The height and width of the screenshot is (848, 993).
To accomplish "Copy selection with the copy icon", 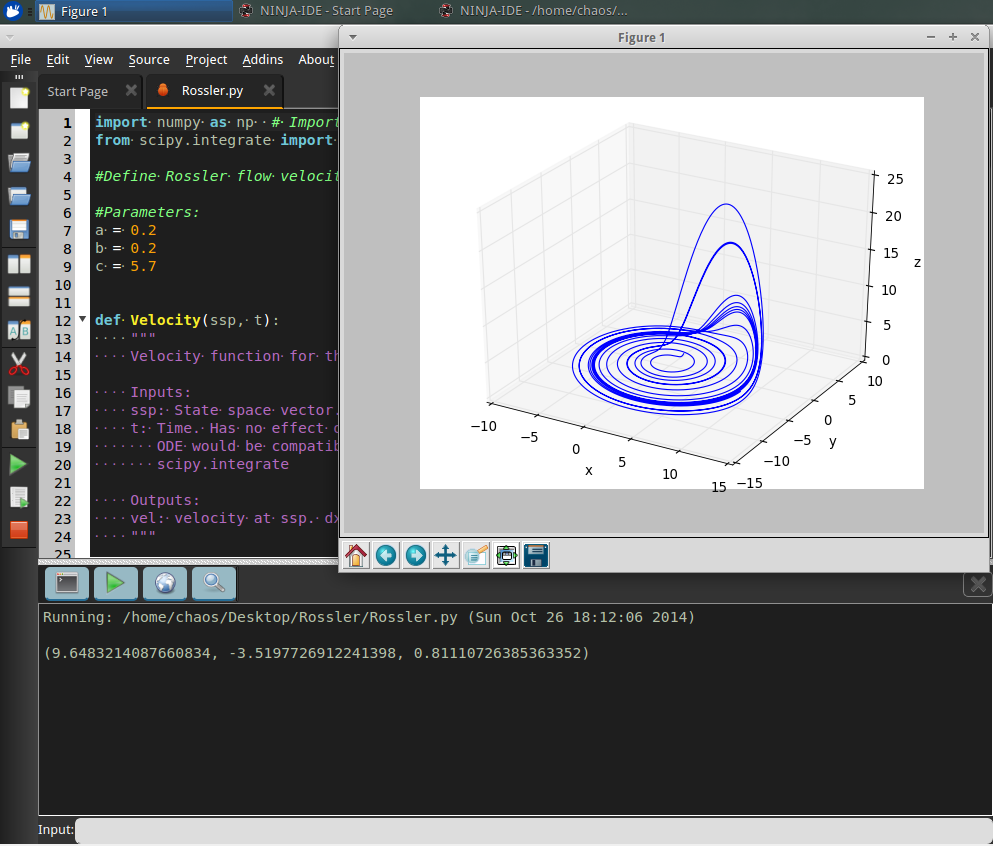I will [19, 398].
